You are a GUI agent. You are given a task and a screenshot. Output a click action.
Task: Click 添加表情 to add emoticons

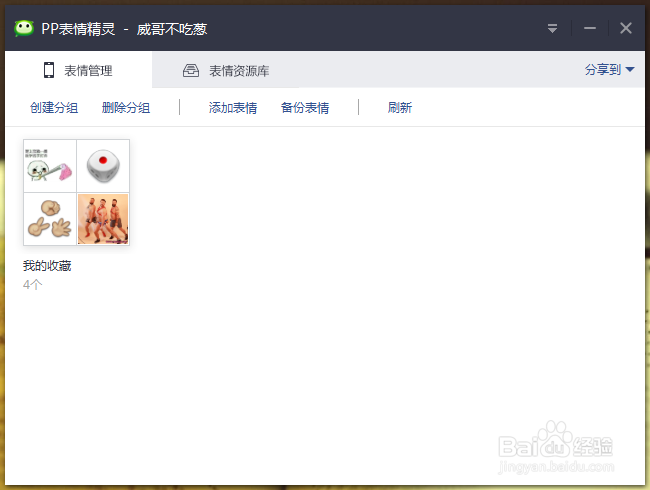(233, 108)
